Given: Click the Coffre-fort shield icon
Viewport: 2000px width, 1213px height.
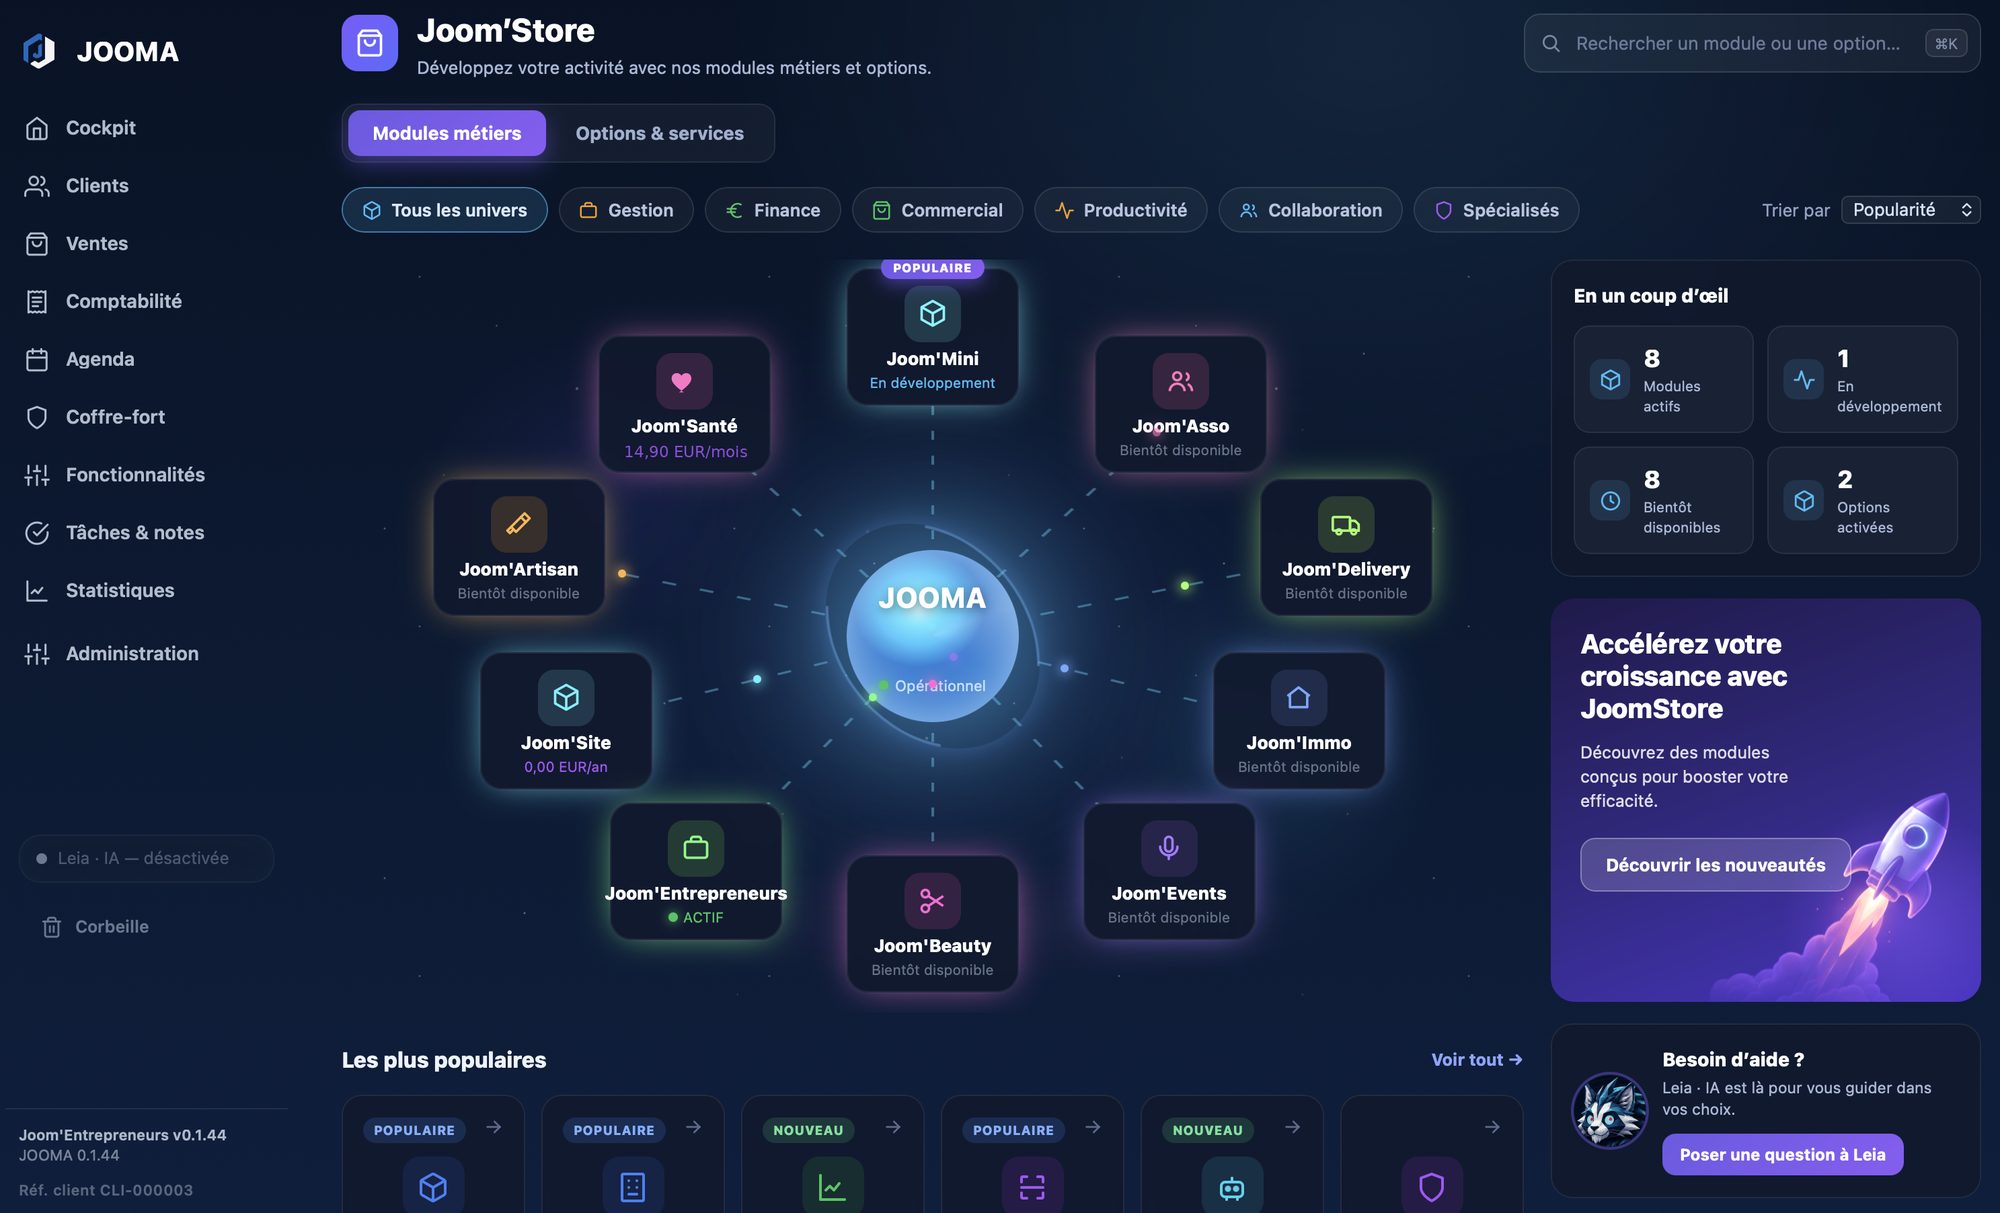Looking at the screenshot, I should pyautogui.click(x=37, y=418).
